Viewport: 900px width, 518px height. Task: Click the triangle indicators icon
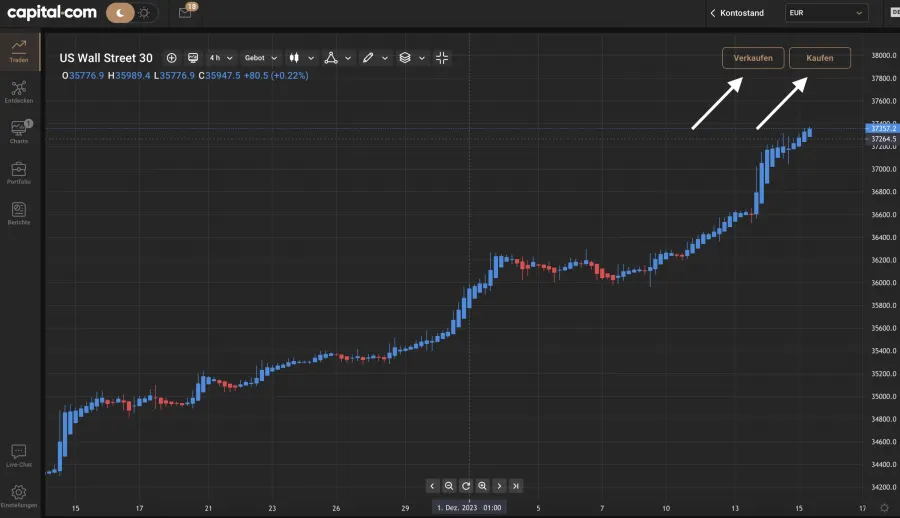331,57
